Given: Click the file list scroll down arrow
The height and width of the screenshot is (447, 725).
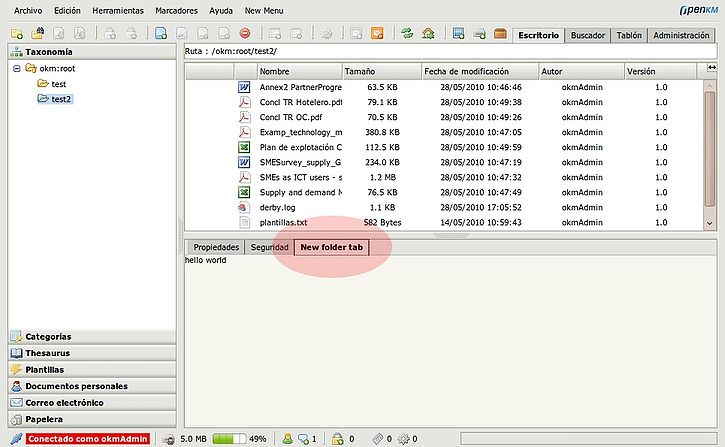Looking at the screenshot, I should (x=710, y=223).
